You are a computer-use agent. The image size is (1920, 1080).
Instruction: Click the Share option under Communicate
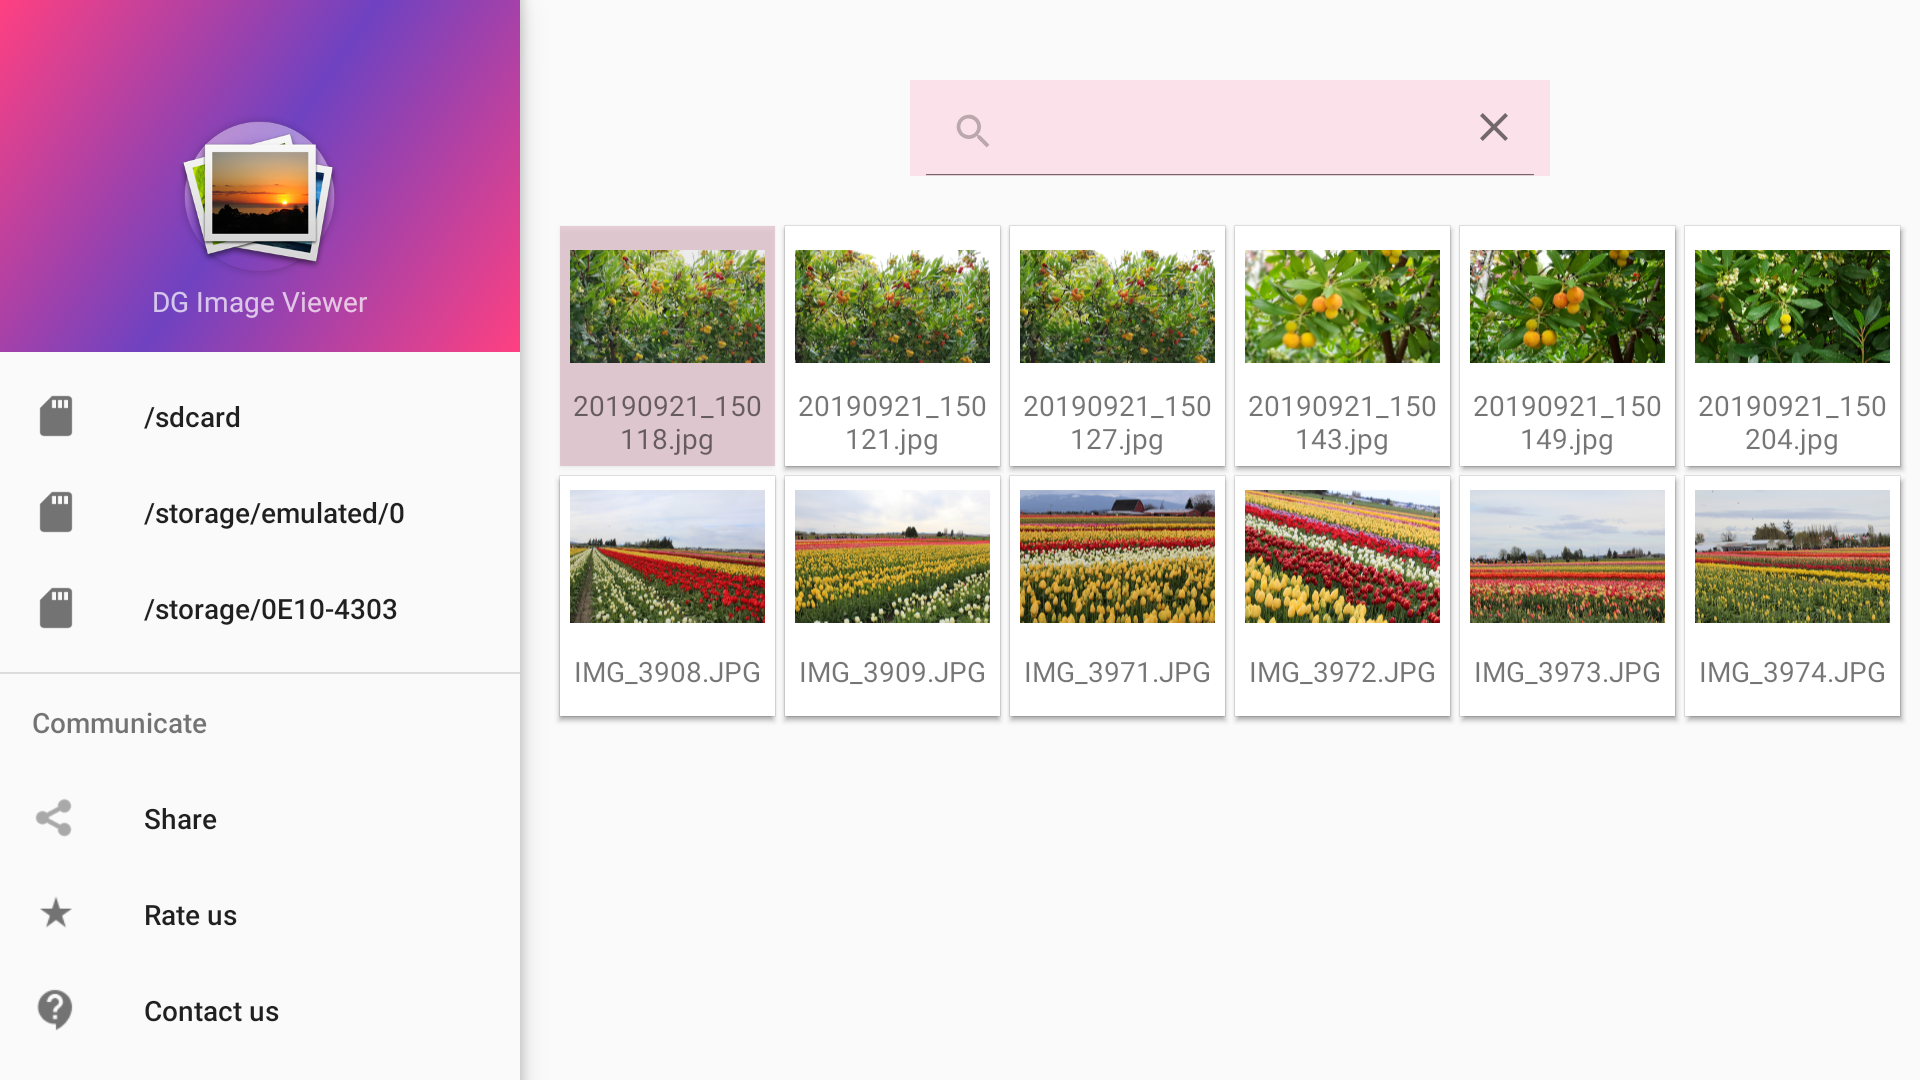tap(180, 819)
